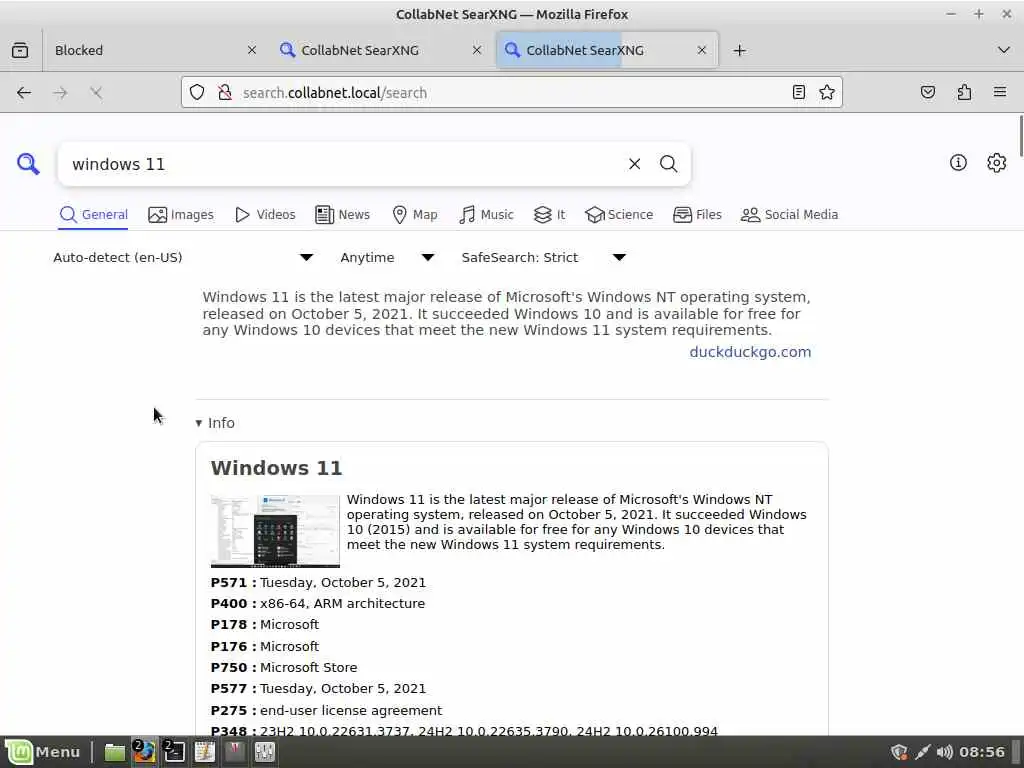The height and width of the screenshot is (768, 1024).
Task: Open terminal from taskbar
Action: pos(174,752)
